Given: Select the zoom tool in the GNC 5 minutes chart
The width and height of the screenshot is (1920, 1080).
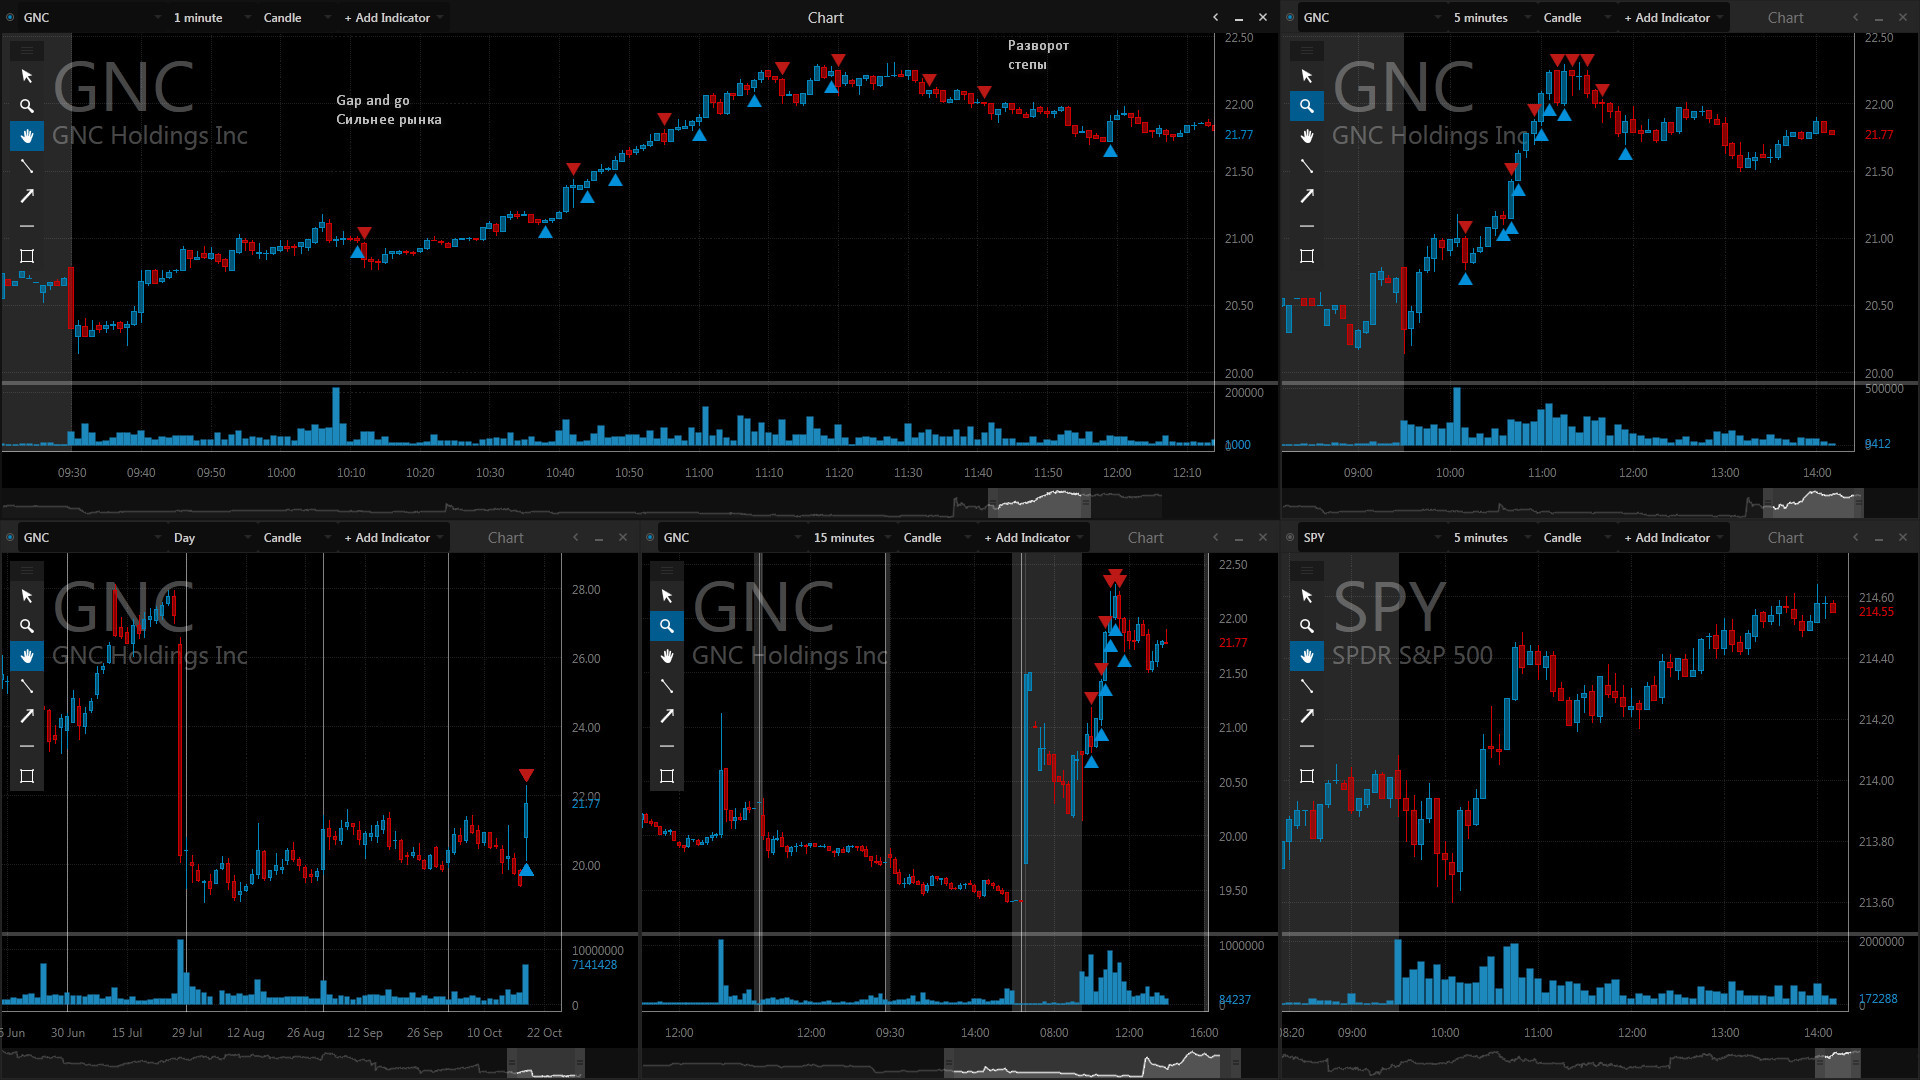Looking at the screenshot, I should 1307,106.
